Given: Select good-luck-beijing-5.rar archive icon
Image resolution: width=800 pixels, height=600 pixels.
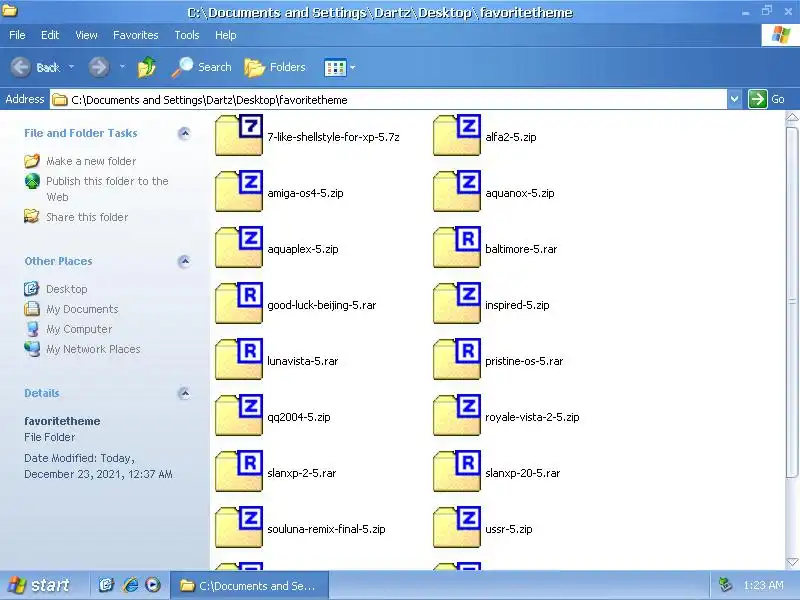Looking at the screenshot, I should point(239,303).
